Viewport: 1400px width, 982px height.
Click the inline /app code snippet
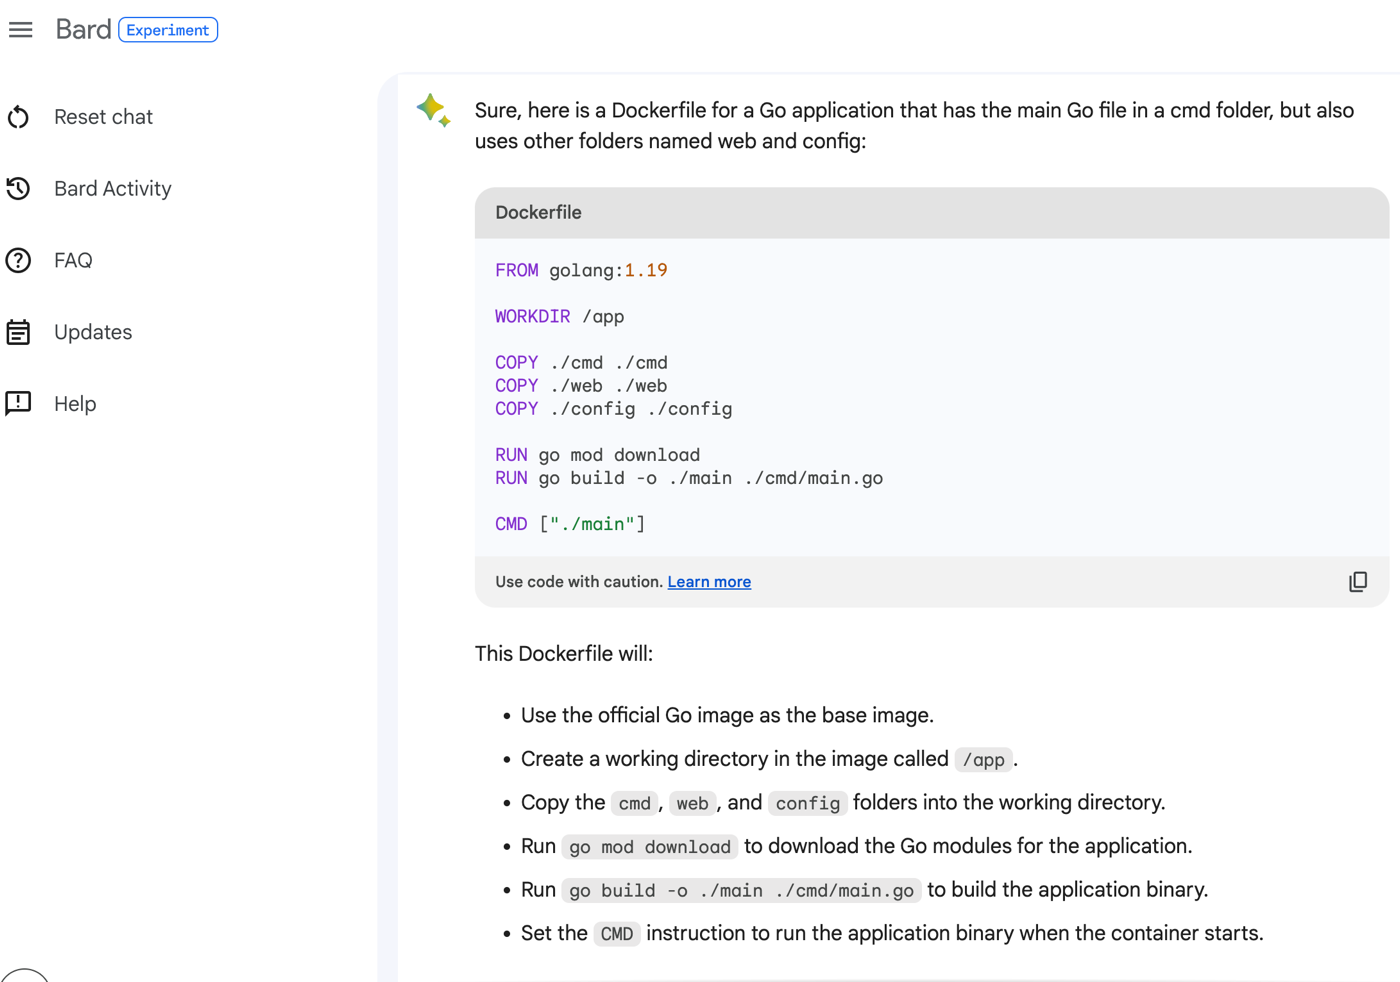983,760
